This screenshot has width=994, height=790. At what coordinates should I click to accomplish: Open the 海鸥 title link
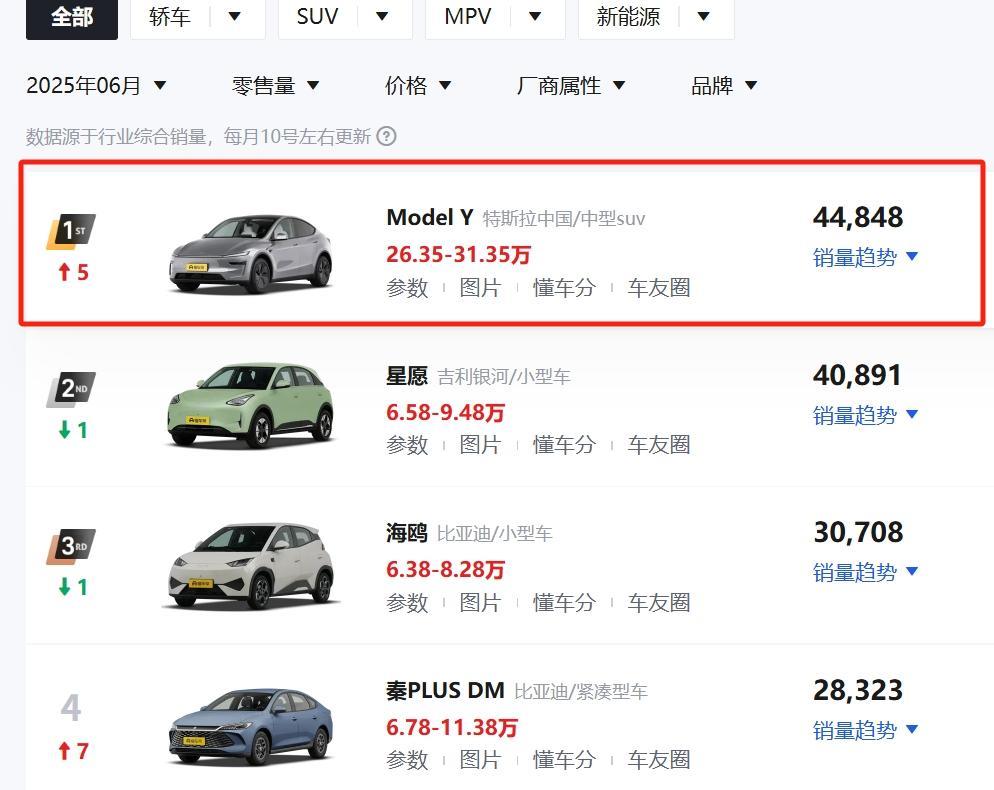[x=407, y=533]
